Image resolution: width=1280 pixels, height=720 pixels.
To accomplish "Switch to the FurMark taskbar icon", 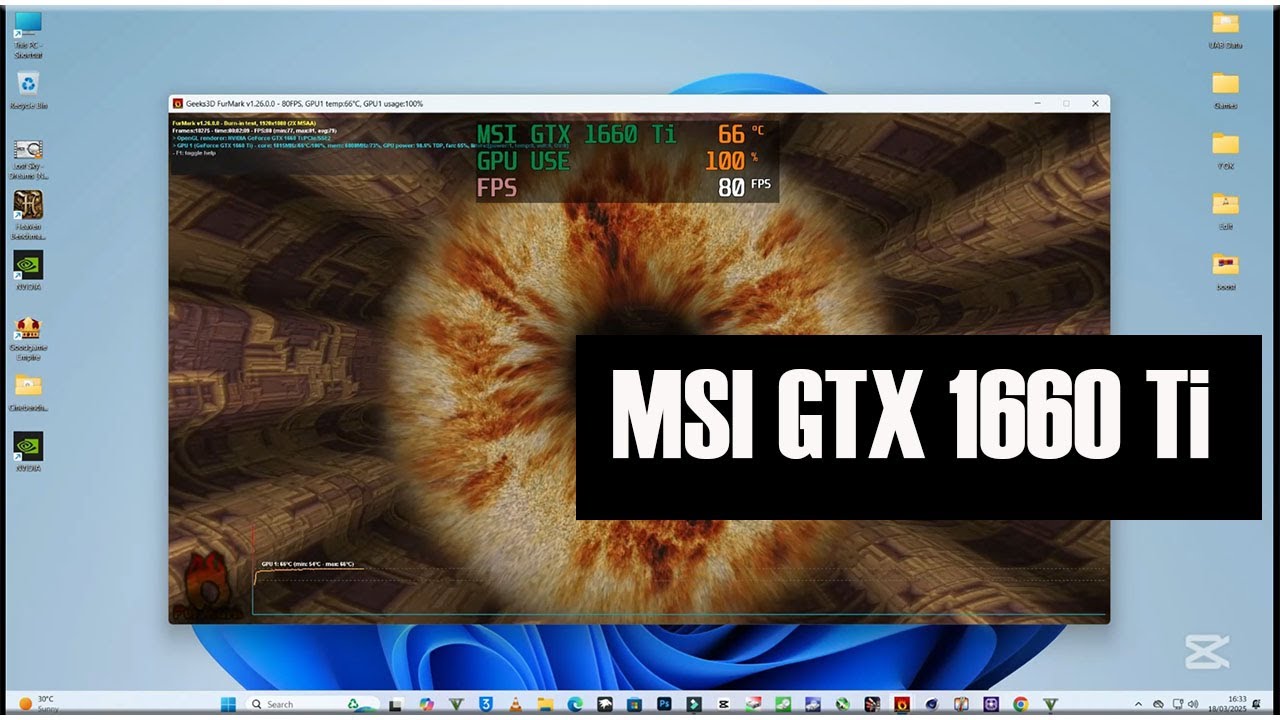I will 901,704.
